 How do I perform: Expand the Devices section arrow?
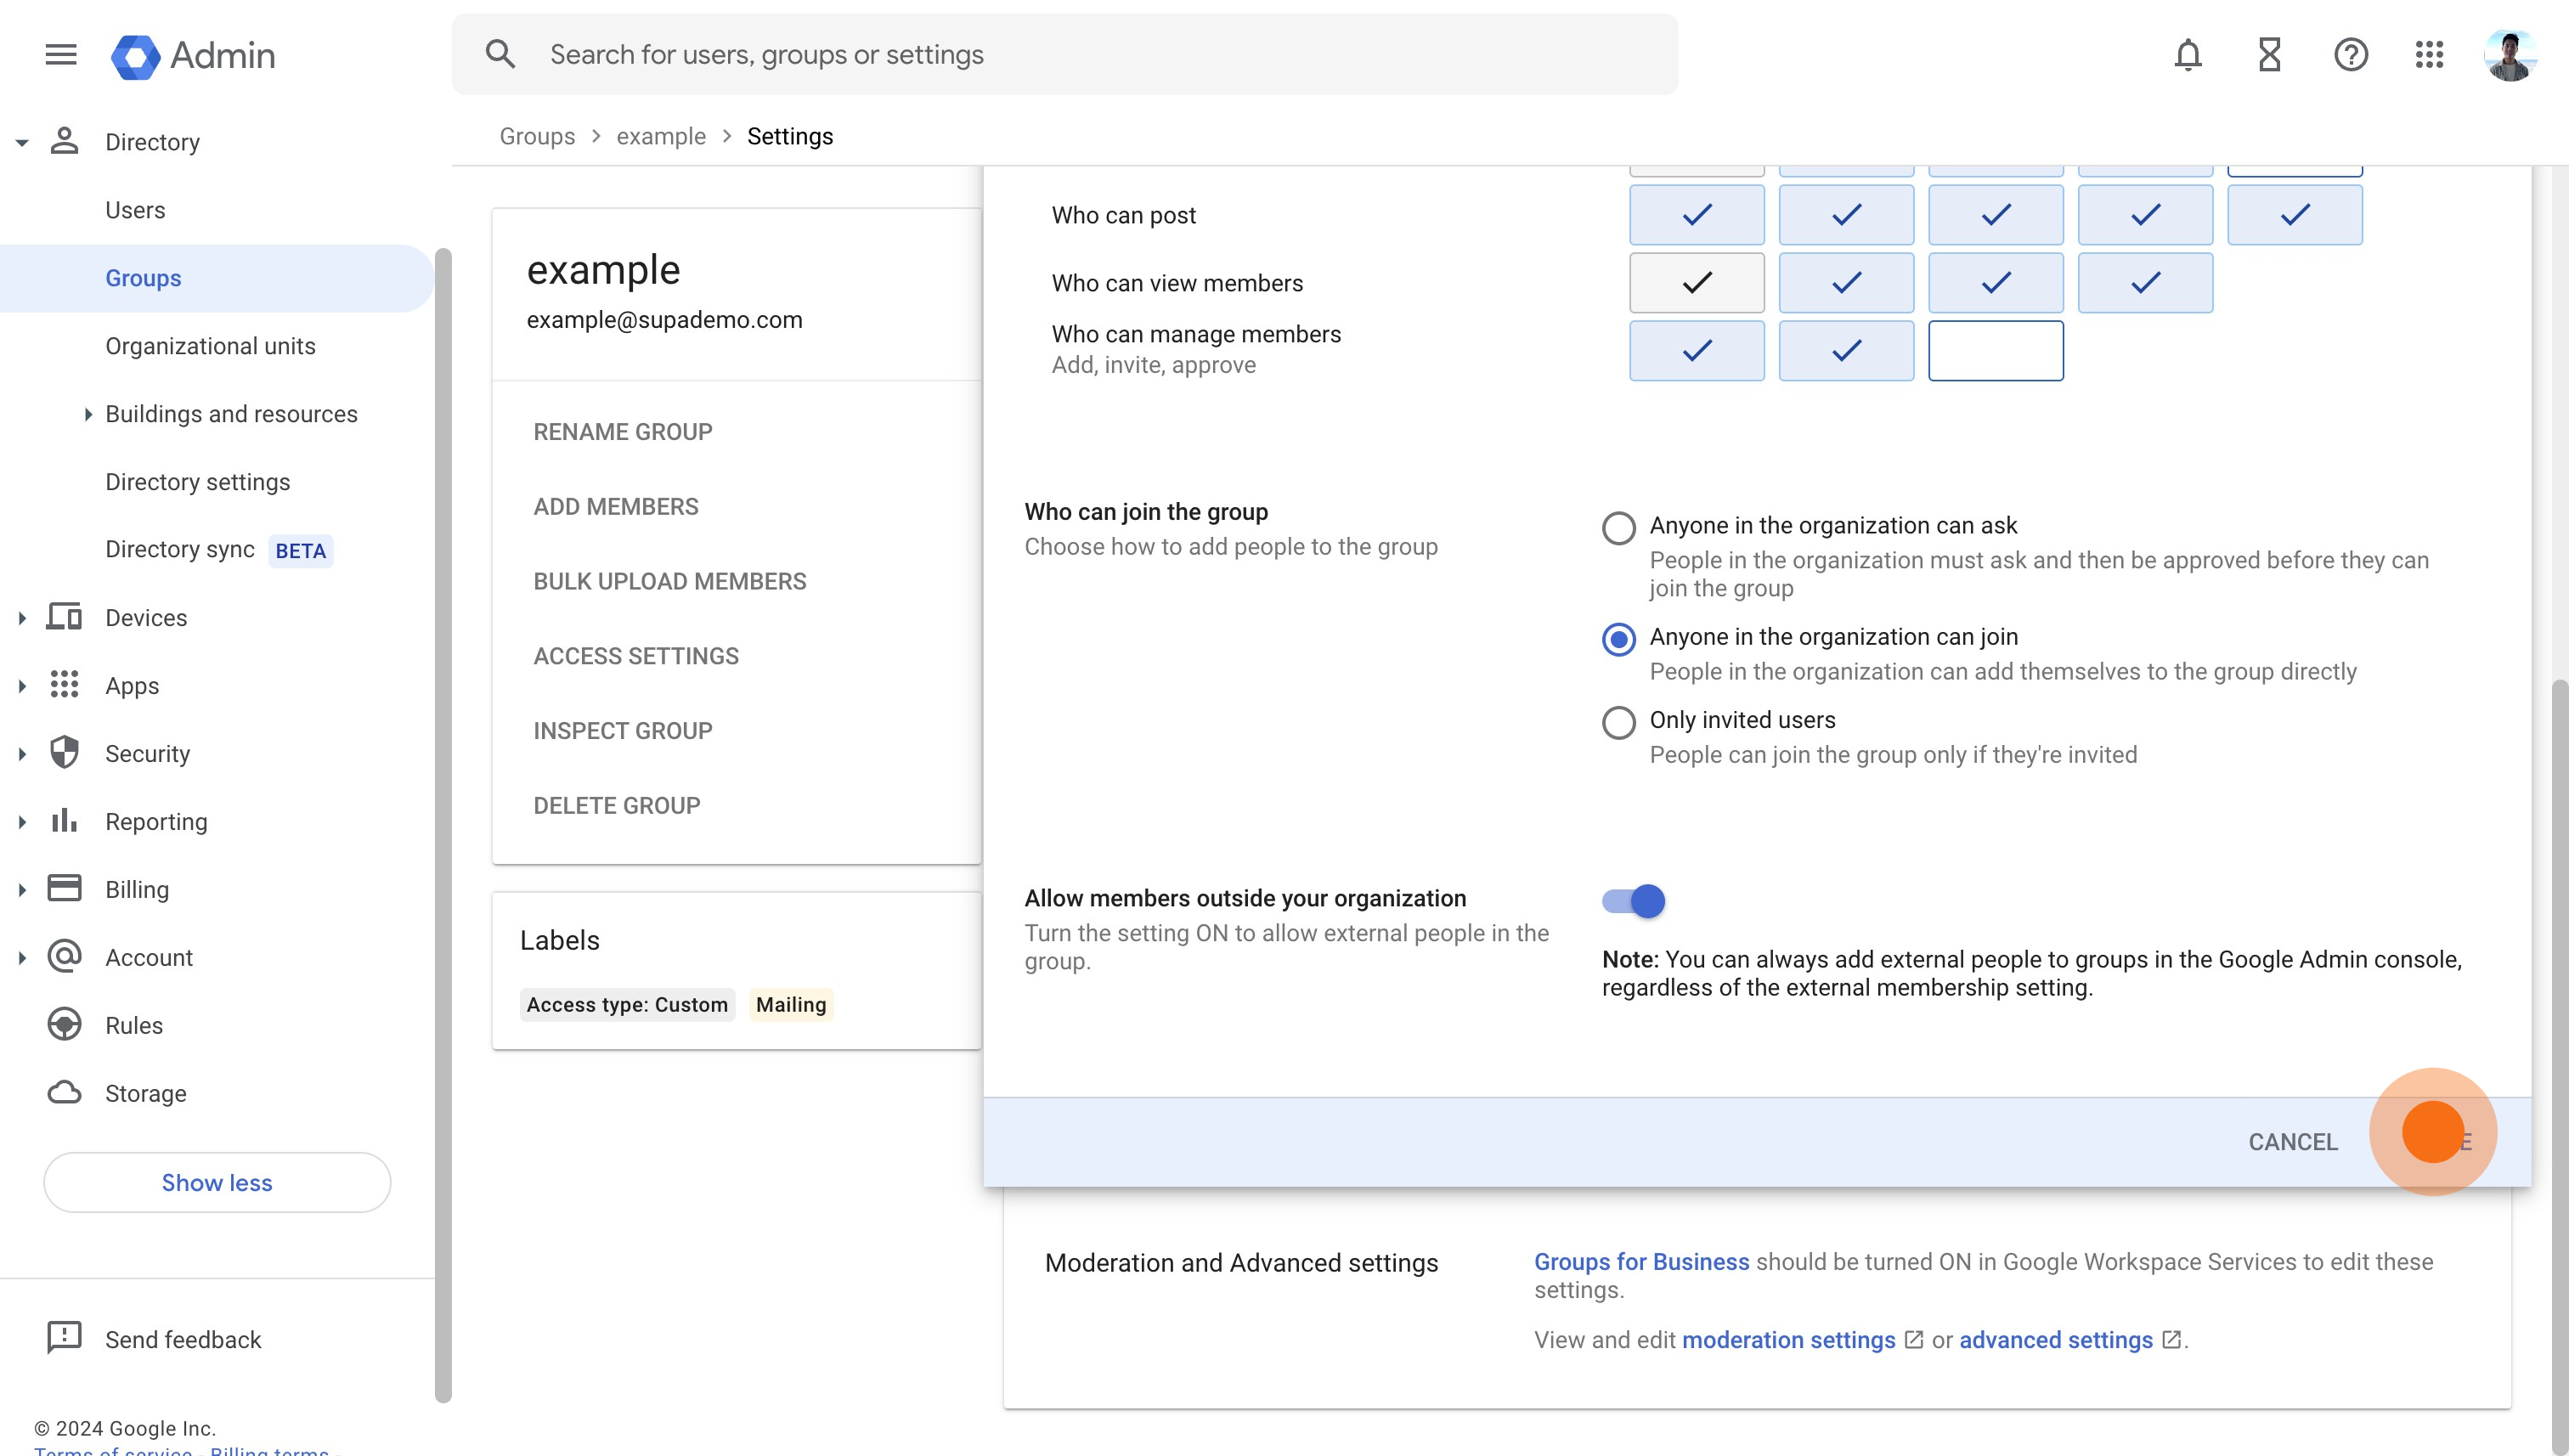(x=21, y=618)
